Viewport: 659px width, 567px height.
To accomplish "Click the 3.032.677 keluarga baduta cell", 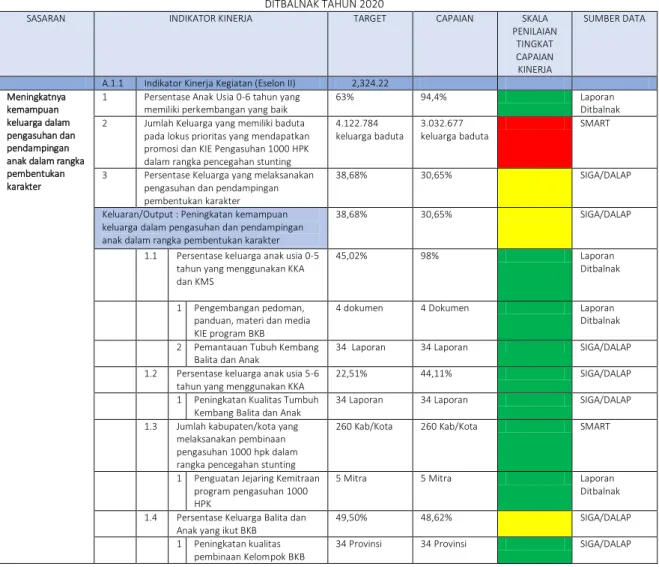I will pyautogui.click(x=455, y=142).
